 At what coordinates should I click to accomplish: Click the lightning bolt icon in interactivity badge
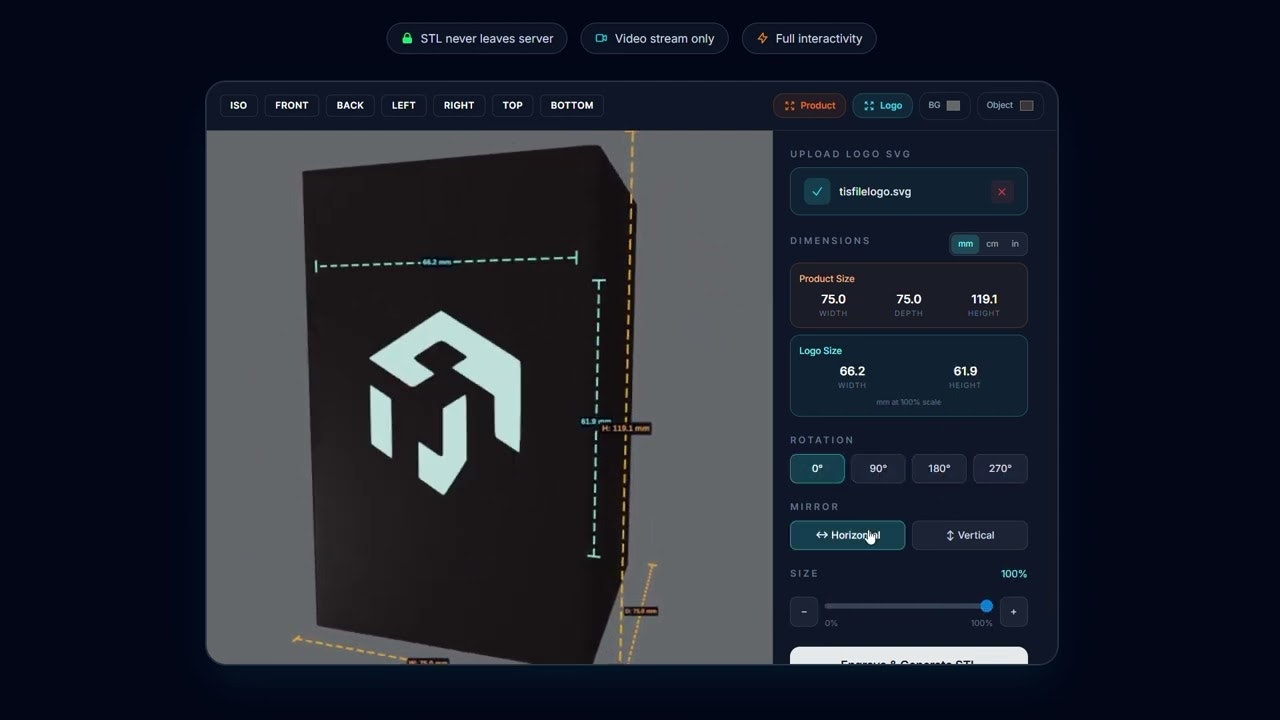762,38
